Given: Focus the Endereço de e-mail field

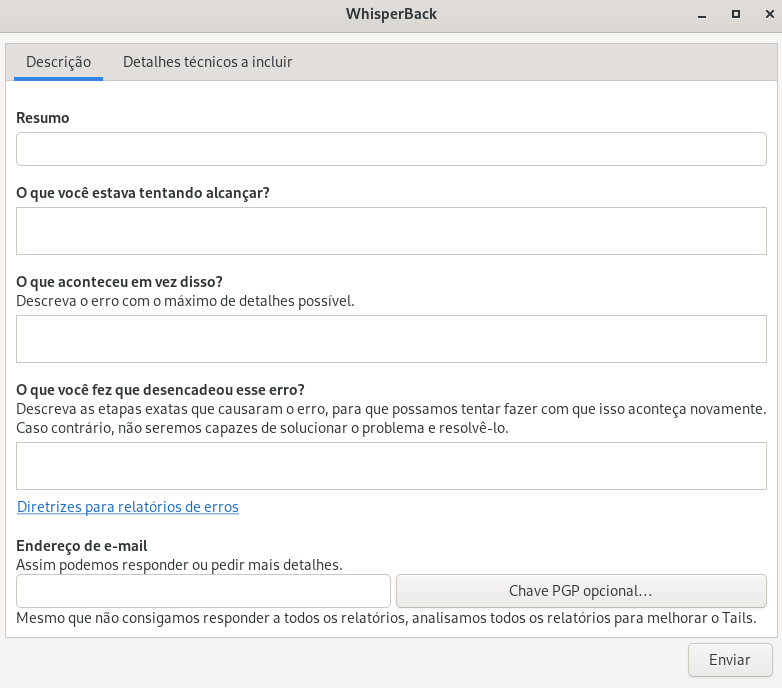Looking at the screenshot, I should pos(203,591).
